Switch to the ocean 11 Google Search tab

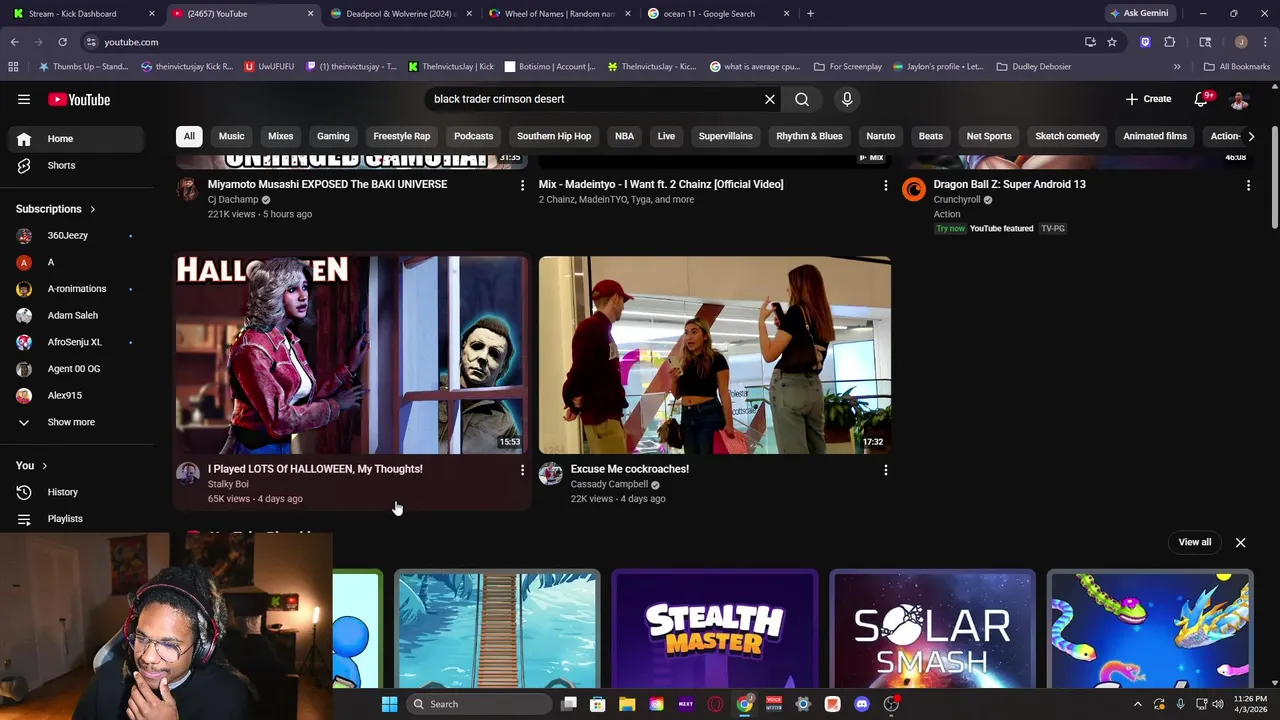(717, 14)
